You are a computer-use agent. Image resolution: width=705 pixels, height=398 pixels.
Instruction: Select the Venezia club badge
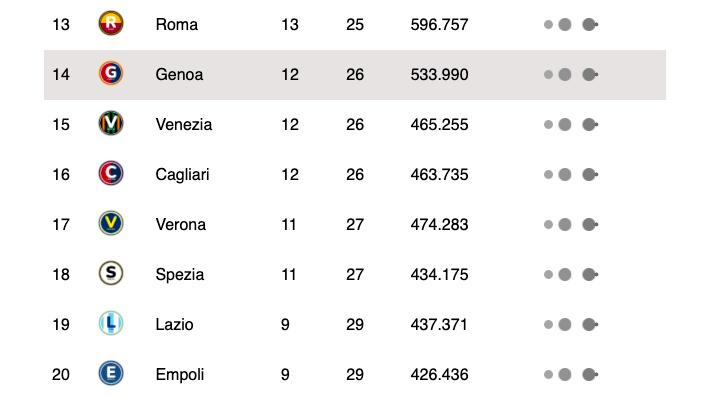[111, 123]
